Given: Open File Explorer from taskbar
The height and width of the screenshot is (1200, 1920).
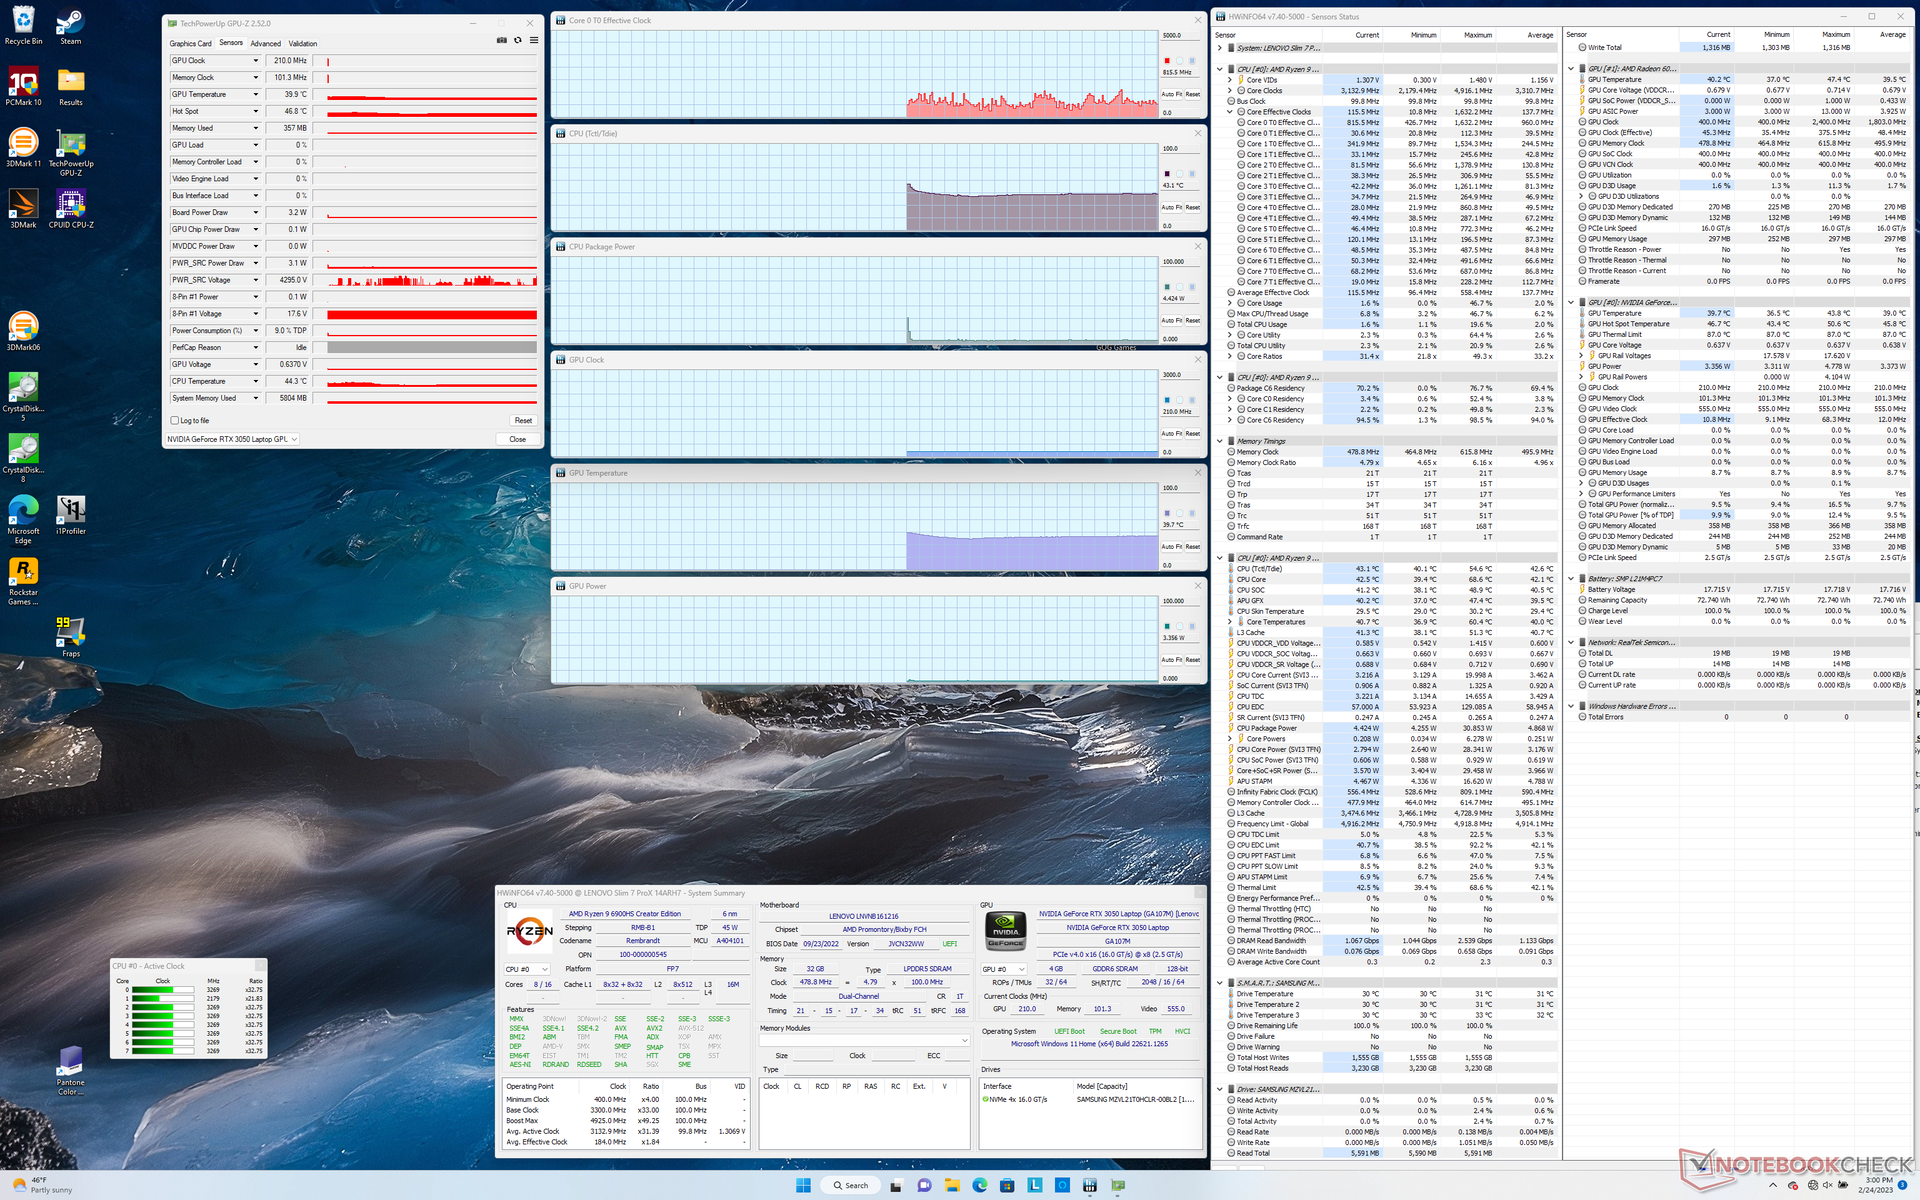Looking at the screenshot, I should [x=951, y=1185].
